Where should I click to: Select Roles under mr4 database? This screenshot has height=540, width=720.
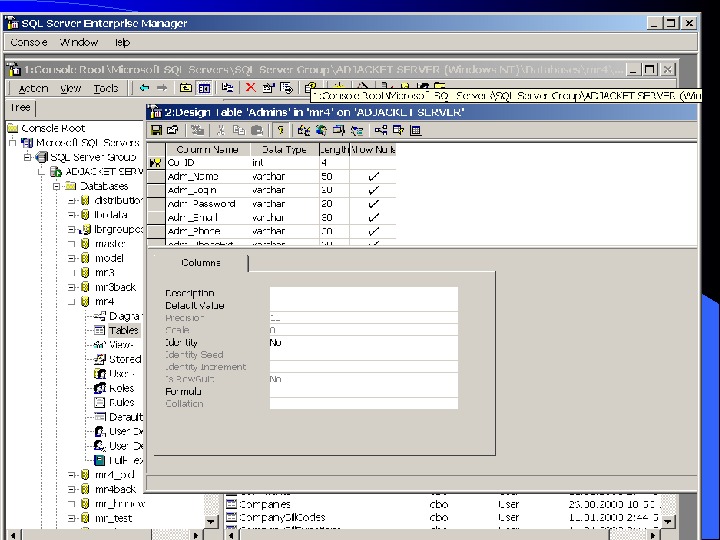(x=121, y=388)
